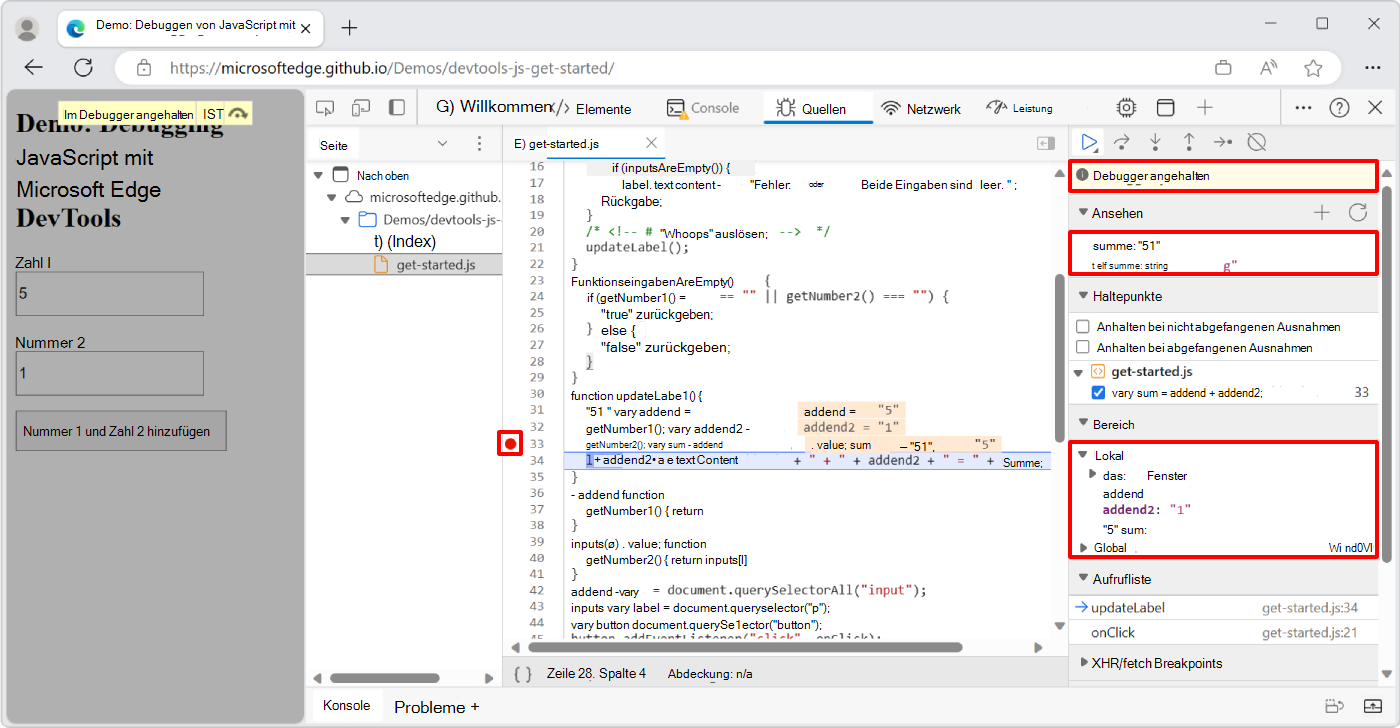
Task: Click the Zahl I input field
Action: click(x=108, y=293)
